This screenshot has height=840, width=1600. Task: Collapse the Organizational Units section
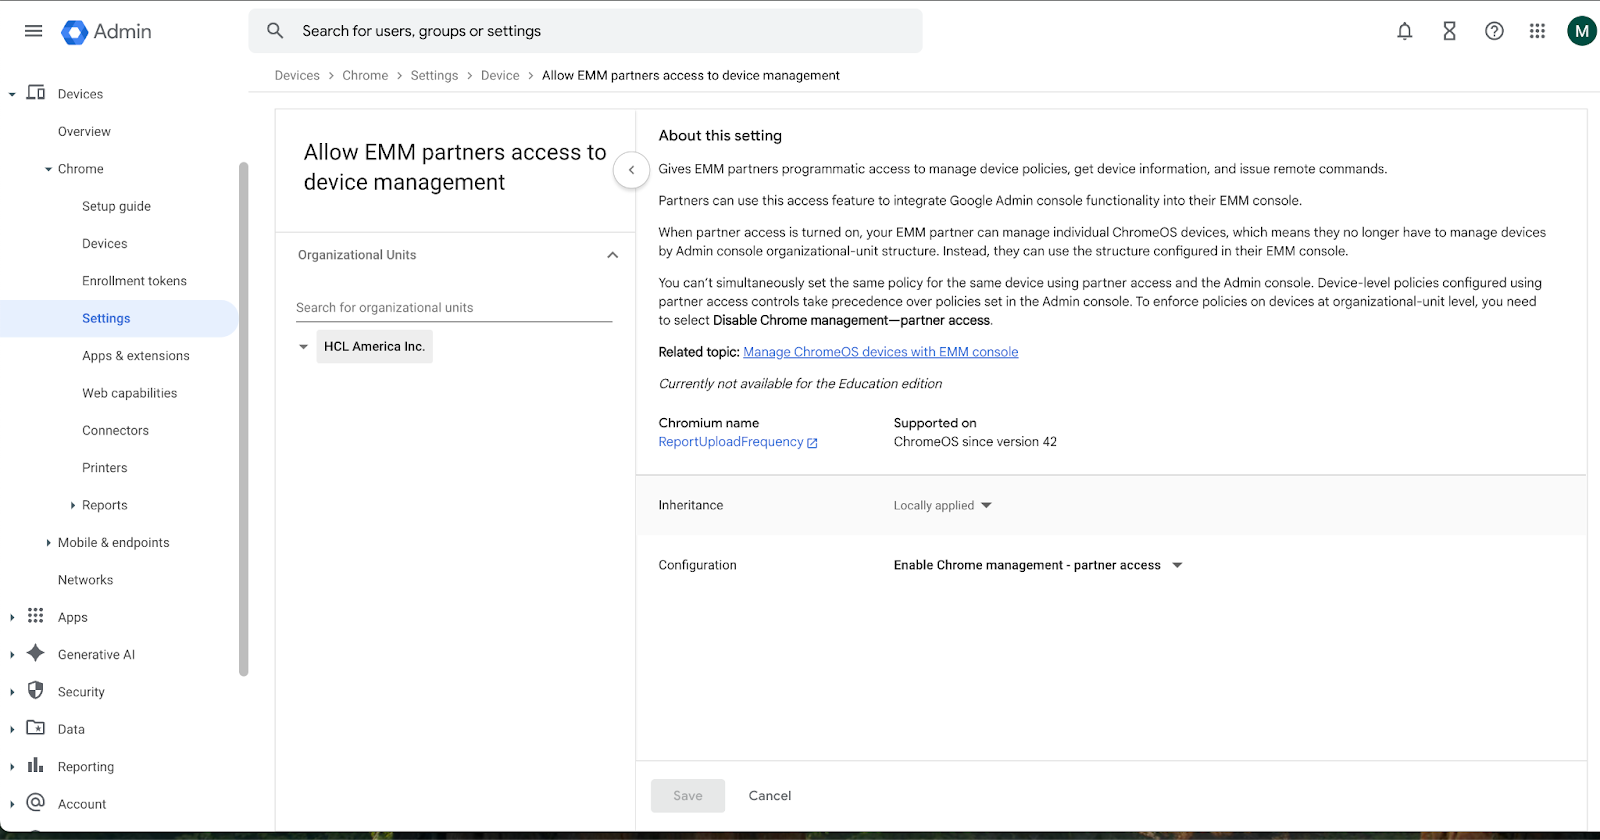click(x=612, y=255)
